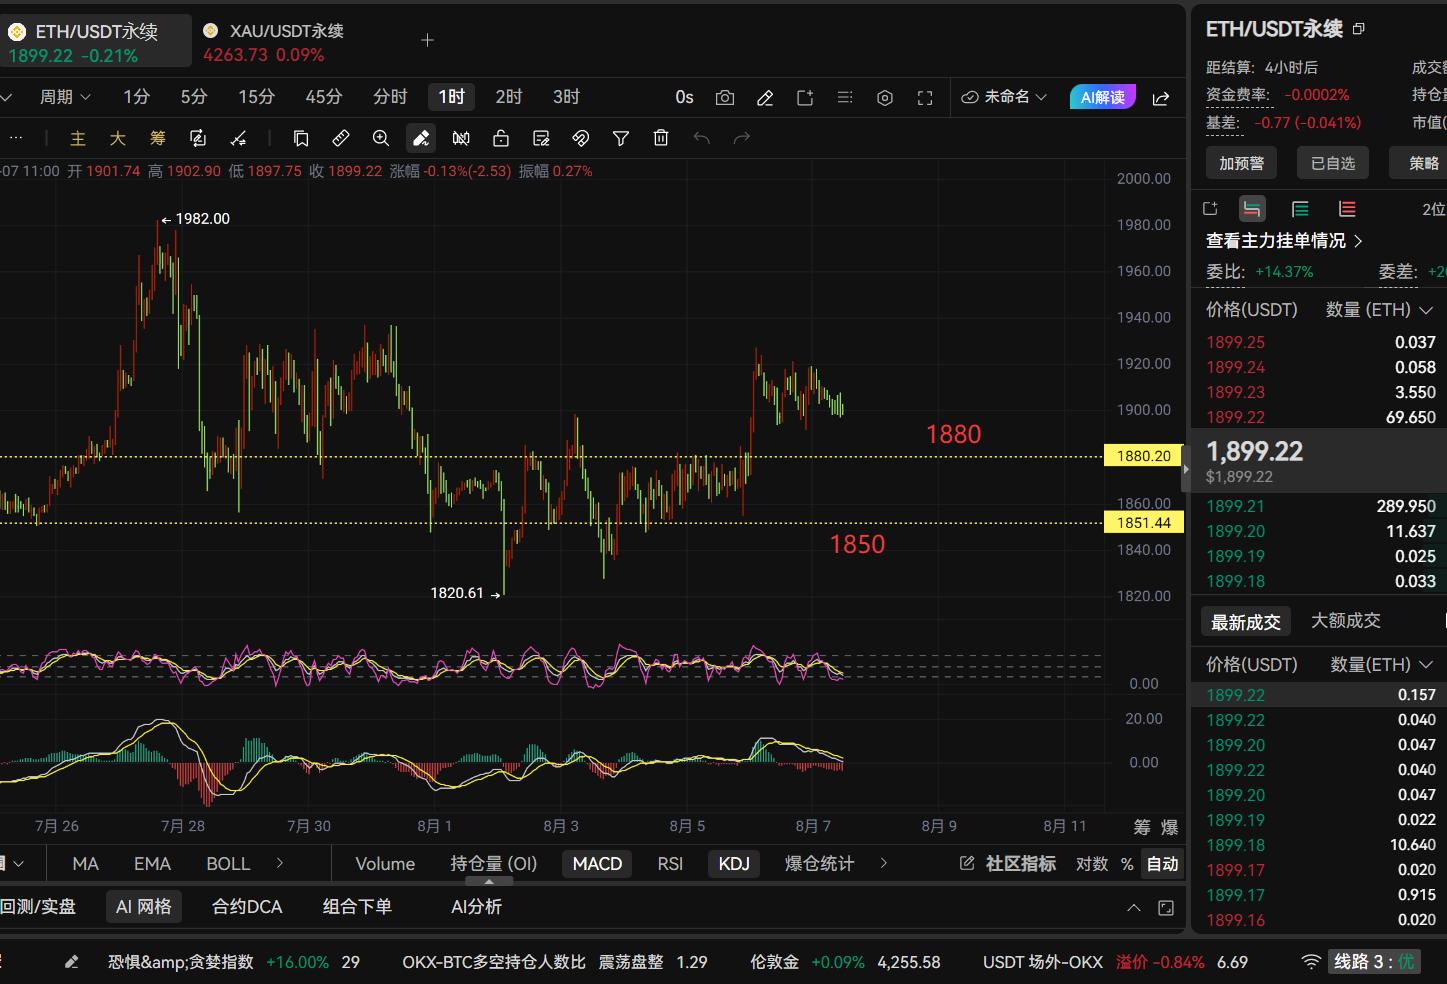This screenshot has height=984, width=1447.
Task: Open more tools ellipsis icon
Action: (15, 138)
